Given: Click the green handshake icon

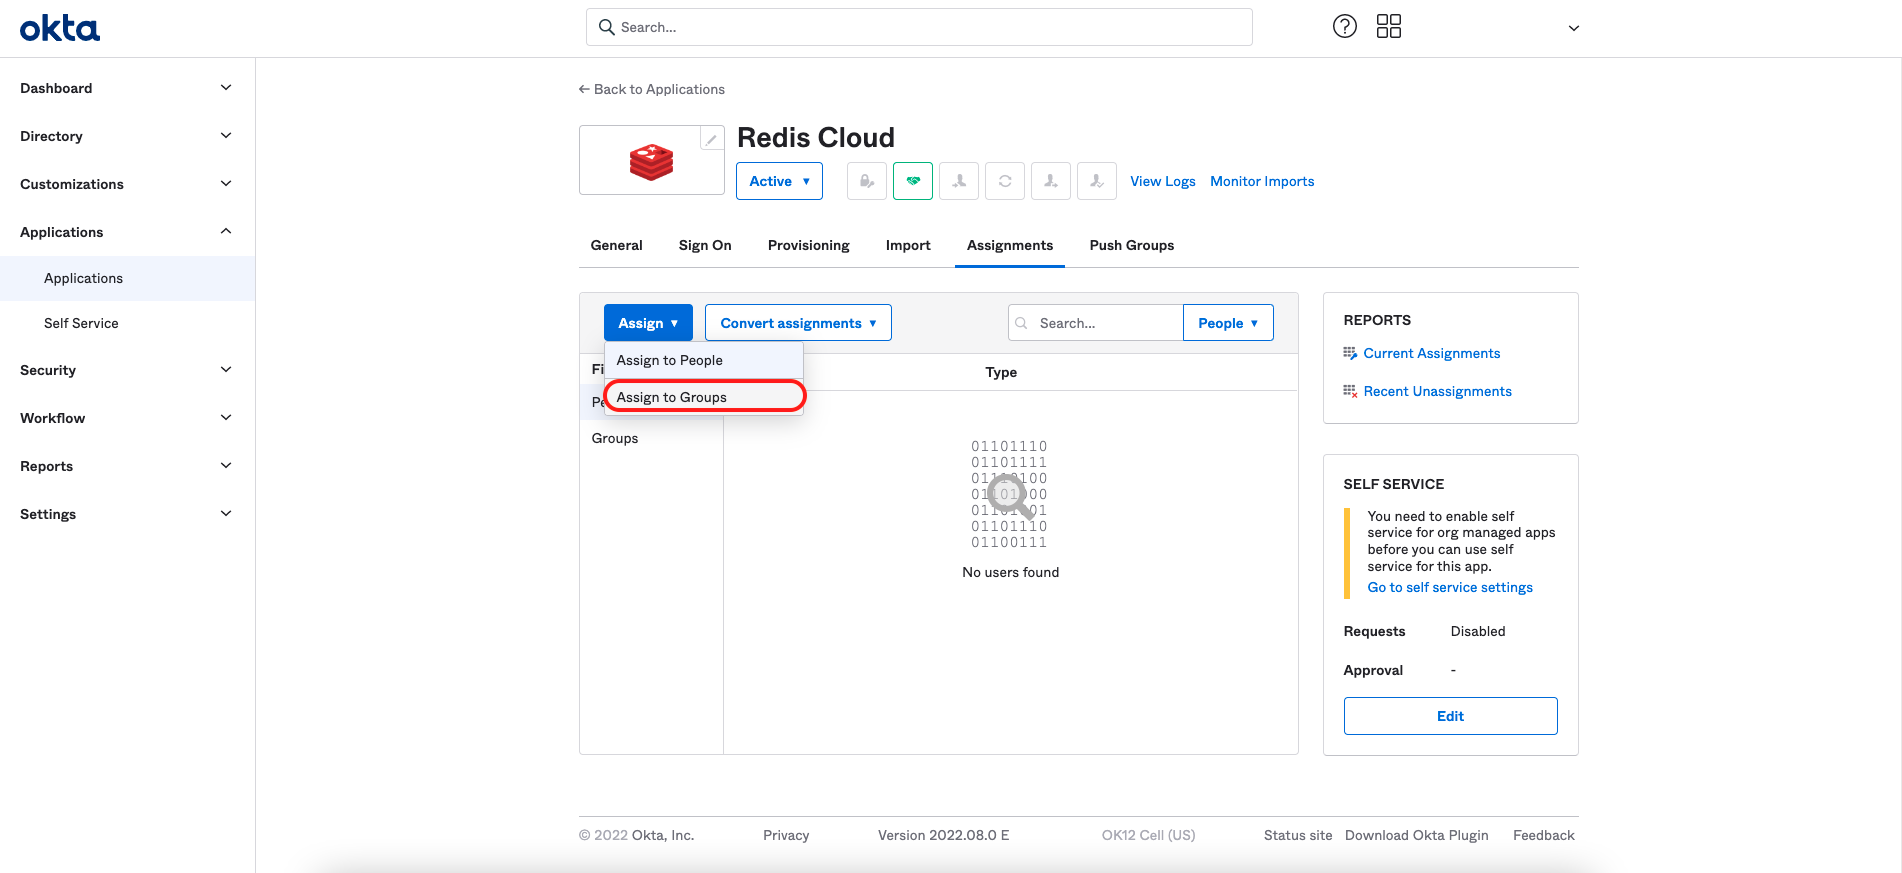Looking at the screenshot, I should (x=912, y=181).
